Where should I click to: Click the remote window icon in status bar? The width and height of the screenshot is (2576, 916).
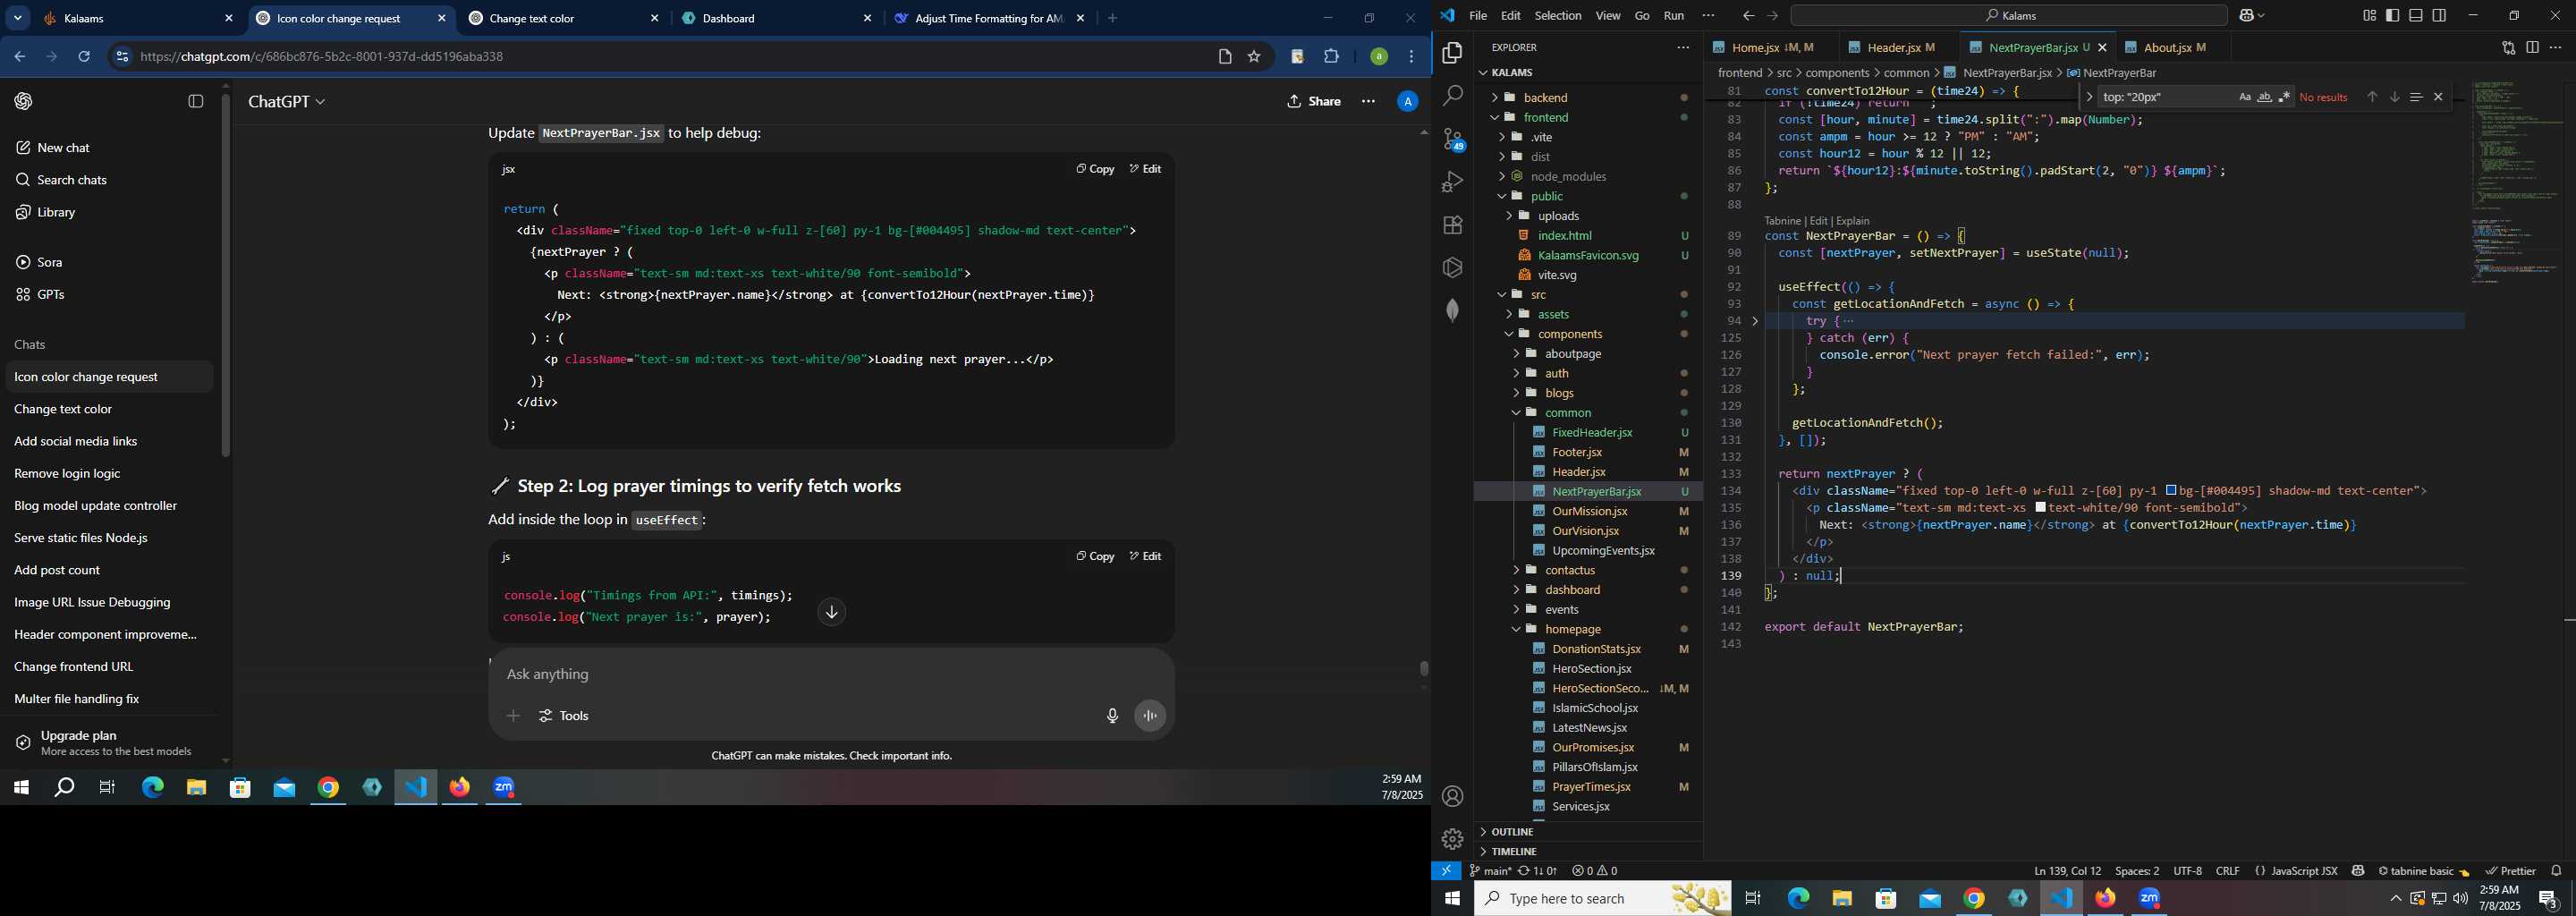click(x=1446, y=871)
